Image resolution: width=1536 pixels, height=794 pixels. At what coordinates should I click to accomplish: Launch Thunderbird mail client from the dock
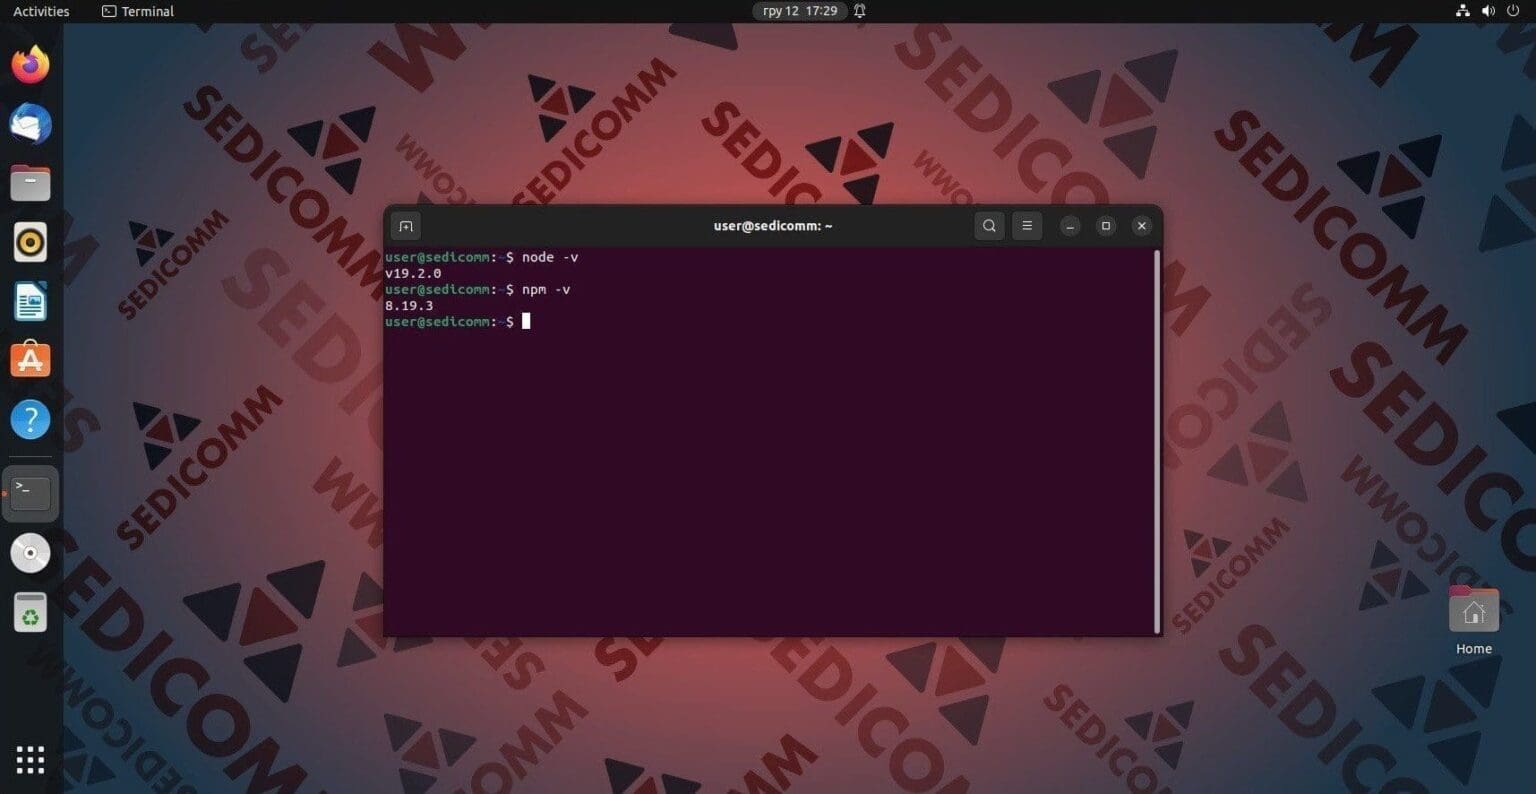pos(30,123)
